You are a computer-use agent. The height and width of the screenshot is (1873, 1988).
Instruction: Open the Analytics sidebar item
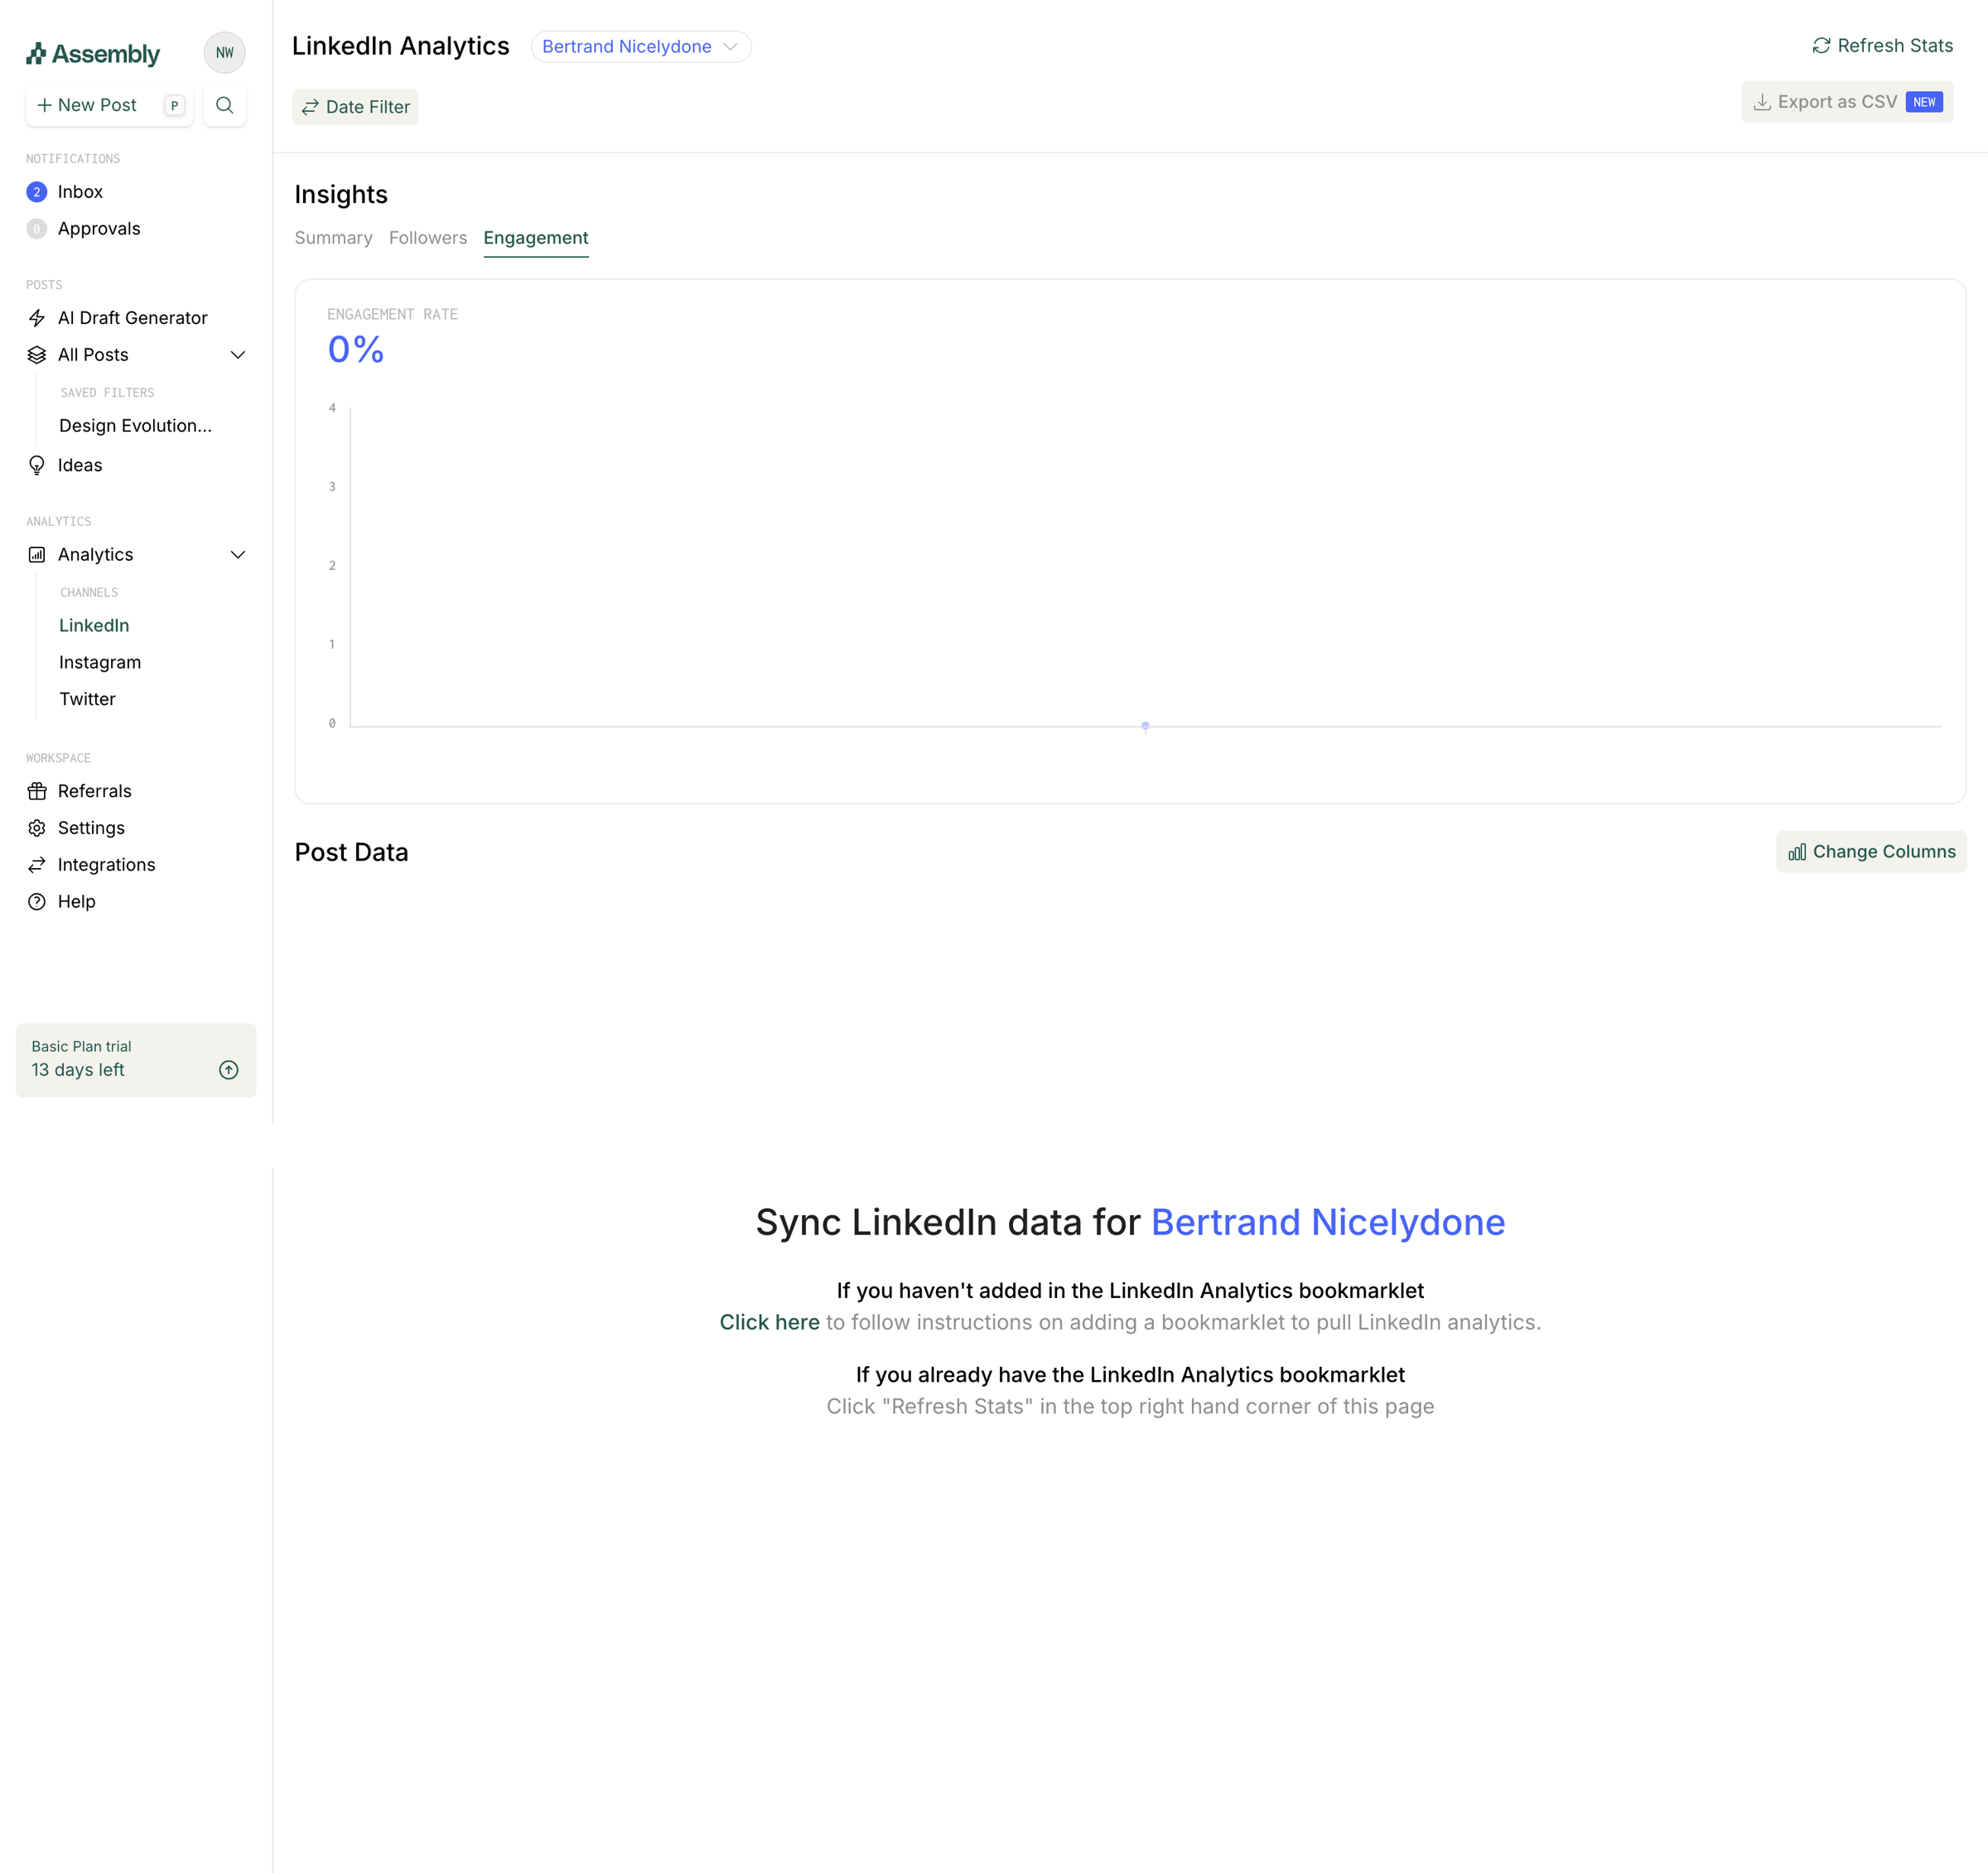click(x=95, y=555)
